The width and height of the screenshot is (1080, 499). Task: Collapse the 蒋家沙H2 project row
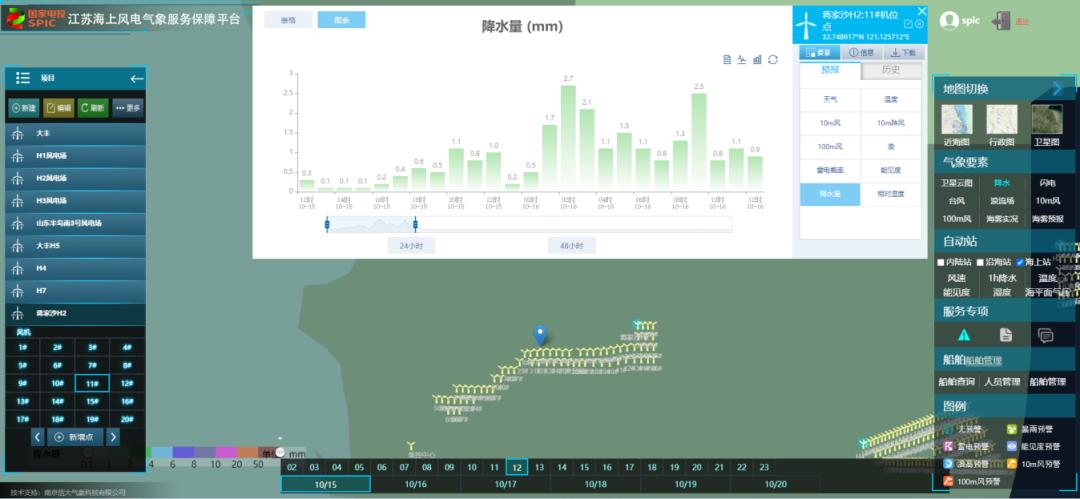pos(75,313)
